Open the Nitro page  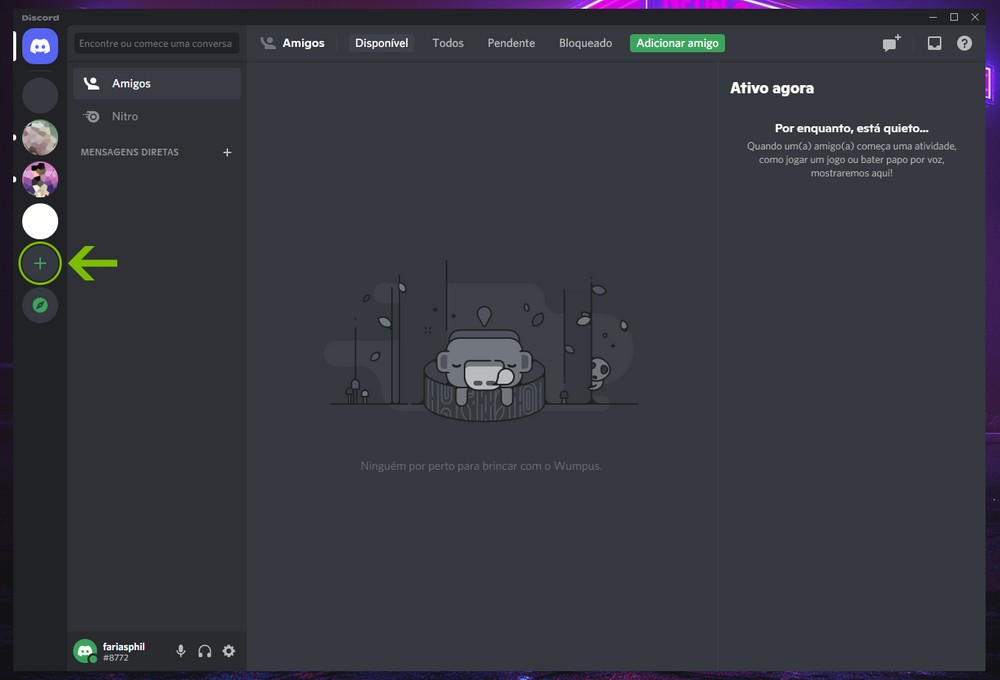tap(125, 116)
